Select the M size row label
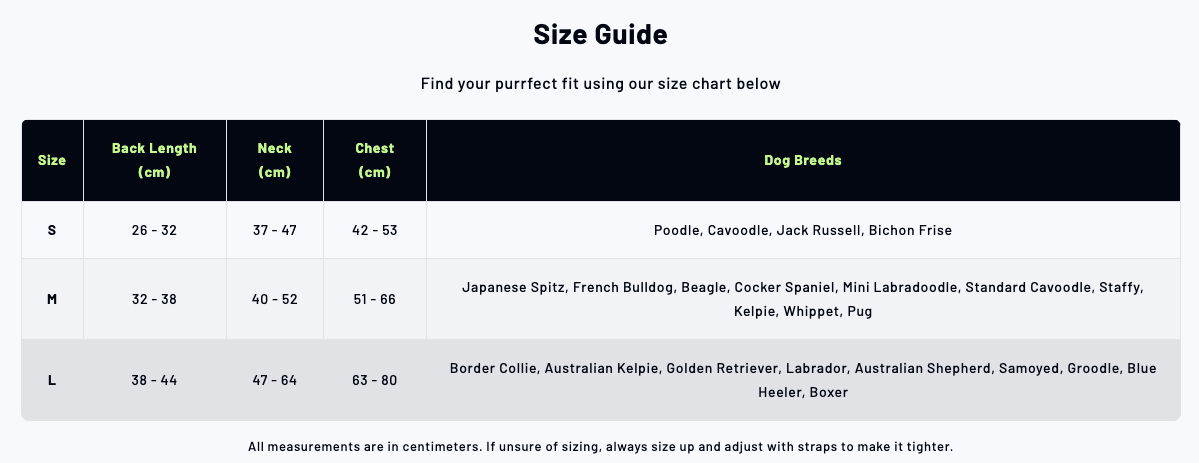 [52, 299]
